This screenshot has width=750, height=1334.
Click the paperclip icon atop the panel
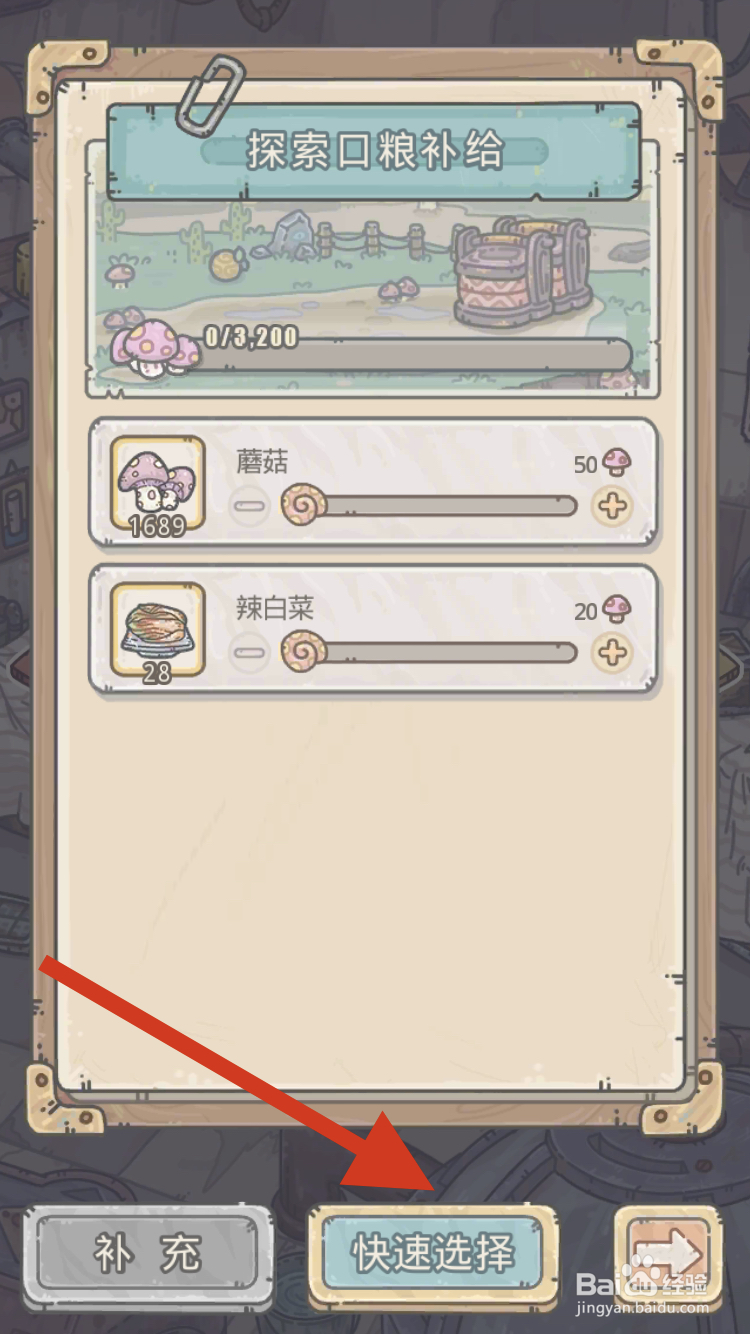[x=211, y=94]
